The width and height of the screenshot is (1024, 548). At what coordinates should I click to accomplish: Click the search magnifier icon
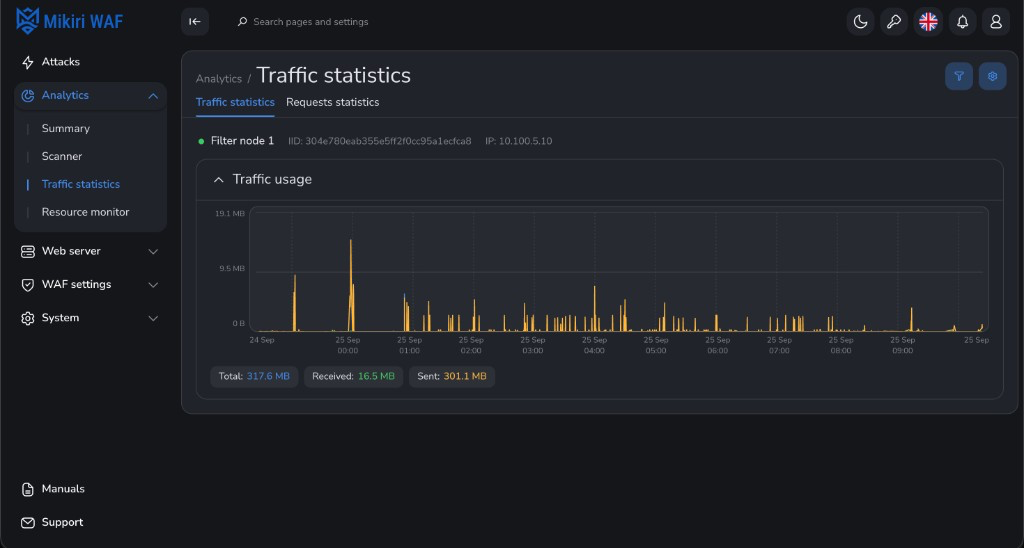pos(242,22)
